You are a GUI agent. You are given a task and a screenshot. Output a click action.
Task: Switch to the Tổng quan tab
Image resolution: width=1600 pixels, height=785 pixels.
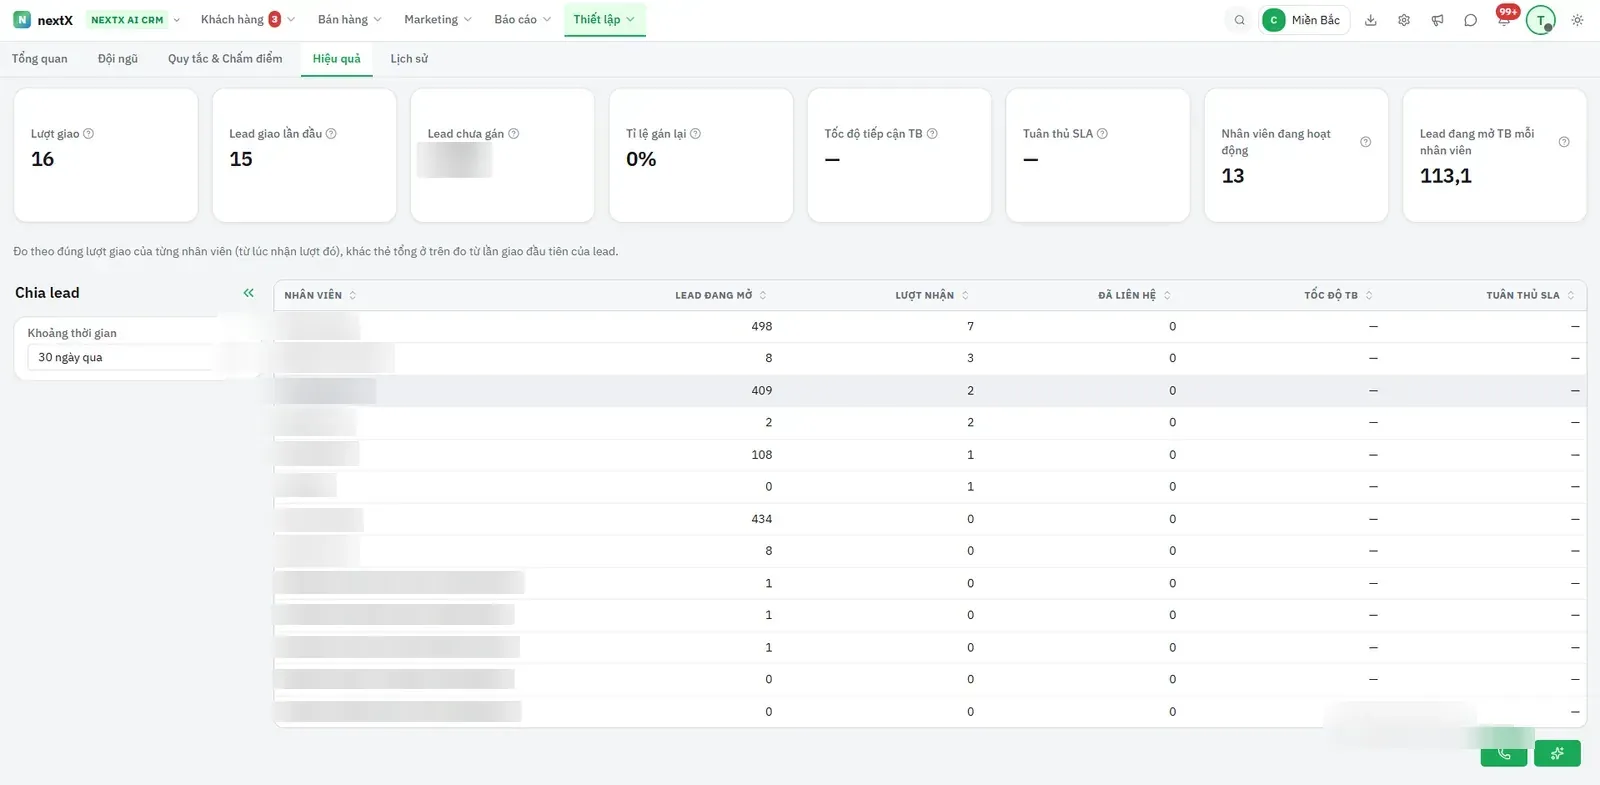pos(40,59)
